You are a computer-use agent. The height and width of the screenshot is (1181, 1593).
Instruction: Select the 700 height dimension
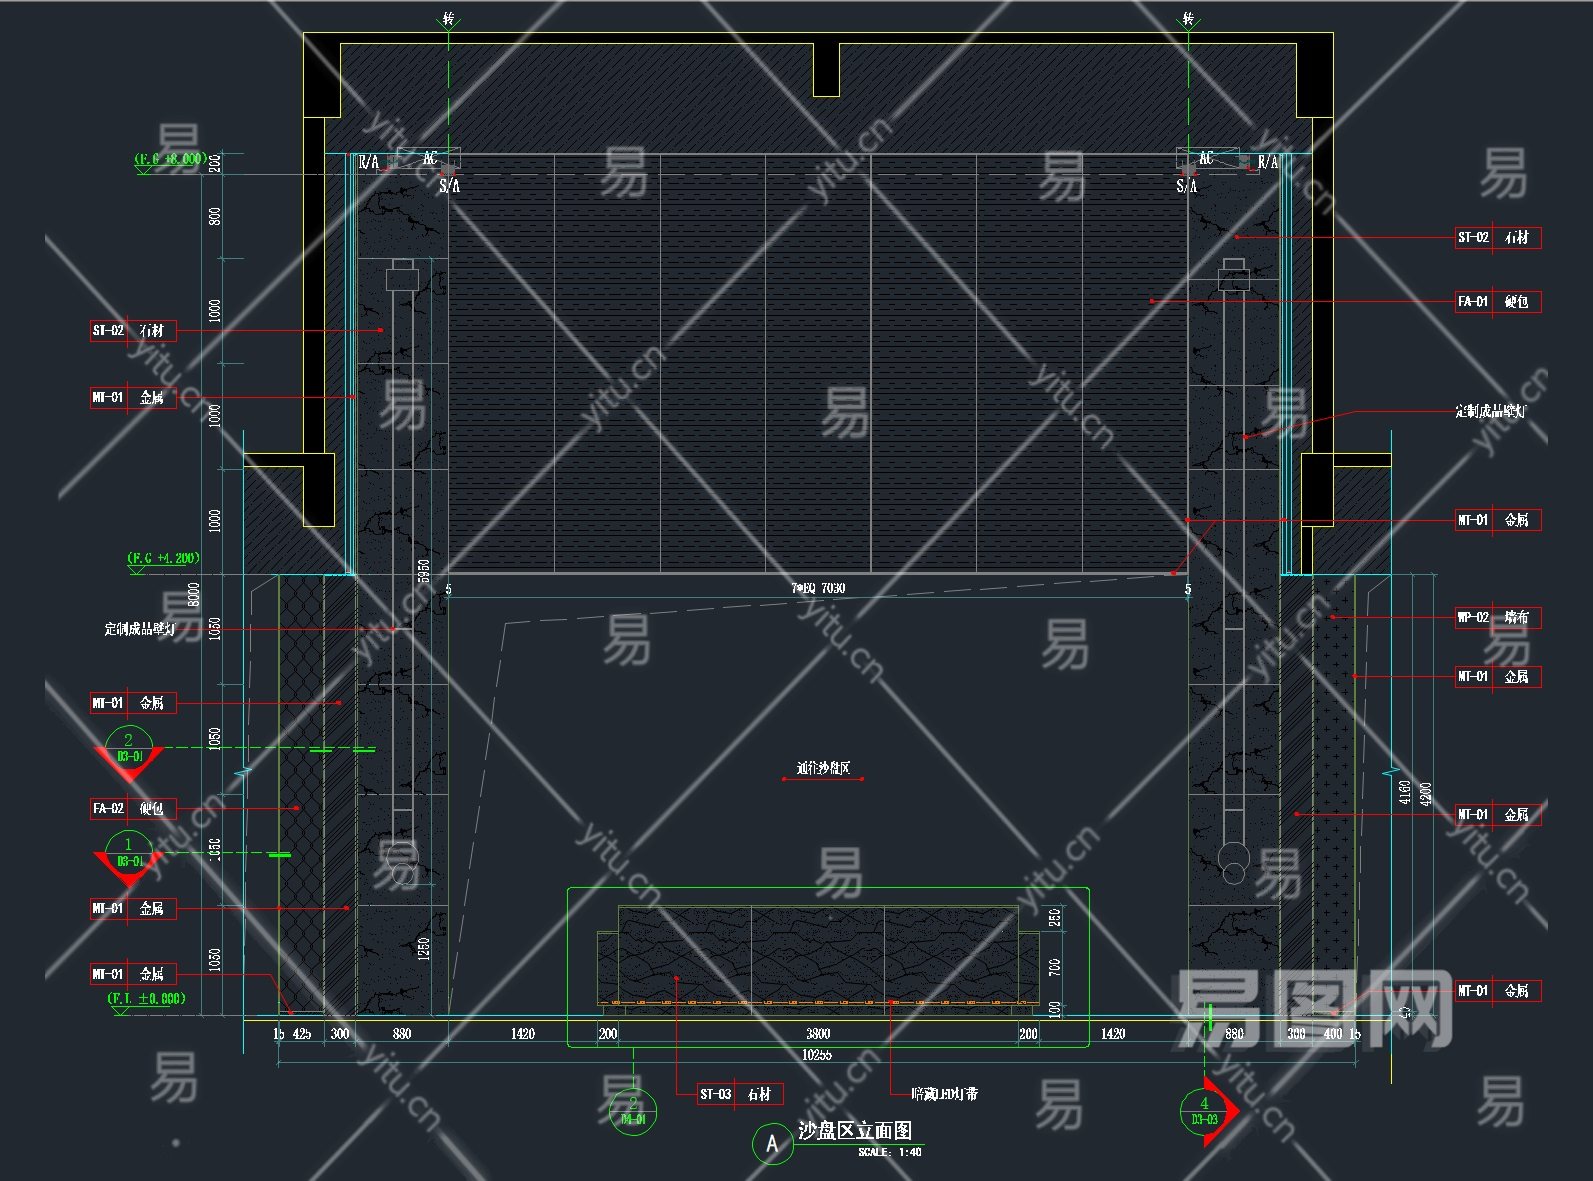[x=1055, y=967]
